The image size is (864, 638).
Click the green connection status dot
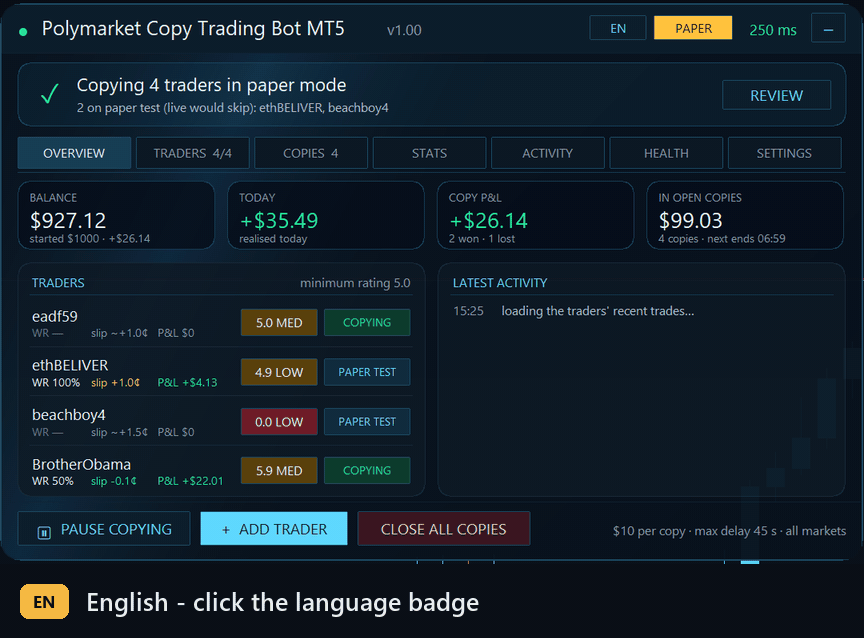click(23, 32)
